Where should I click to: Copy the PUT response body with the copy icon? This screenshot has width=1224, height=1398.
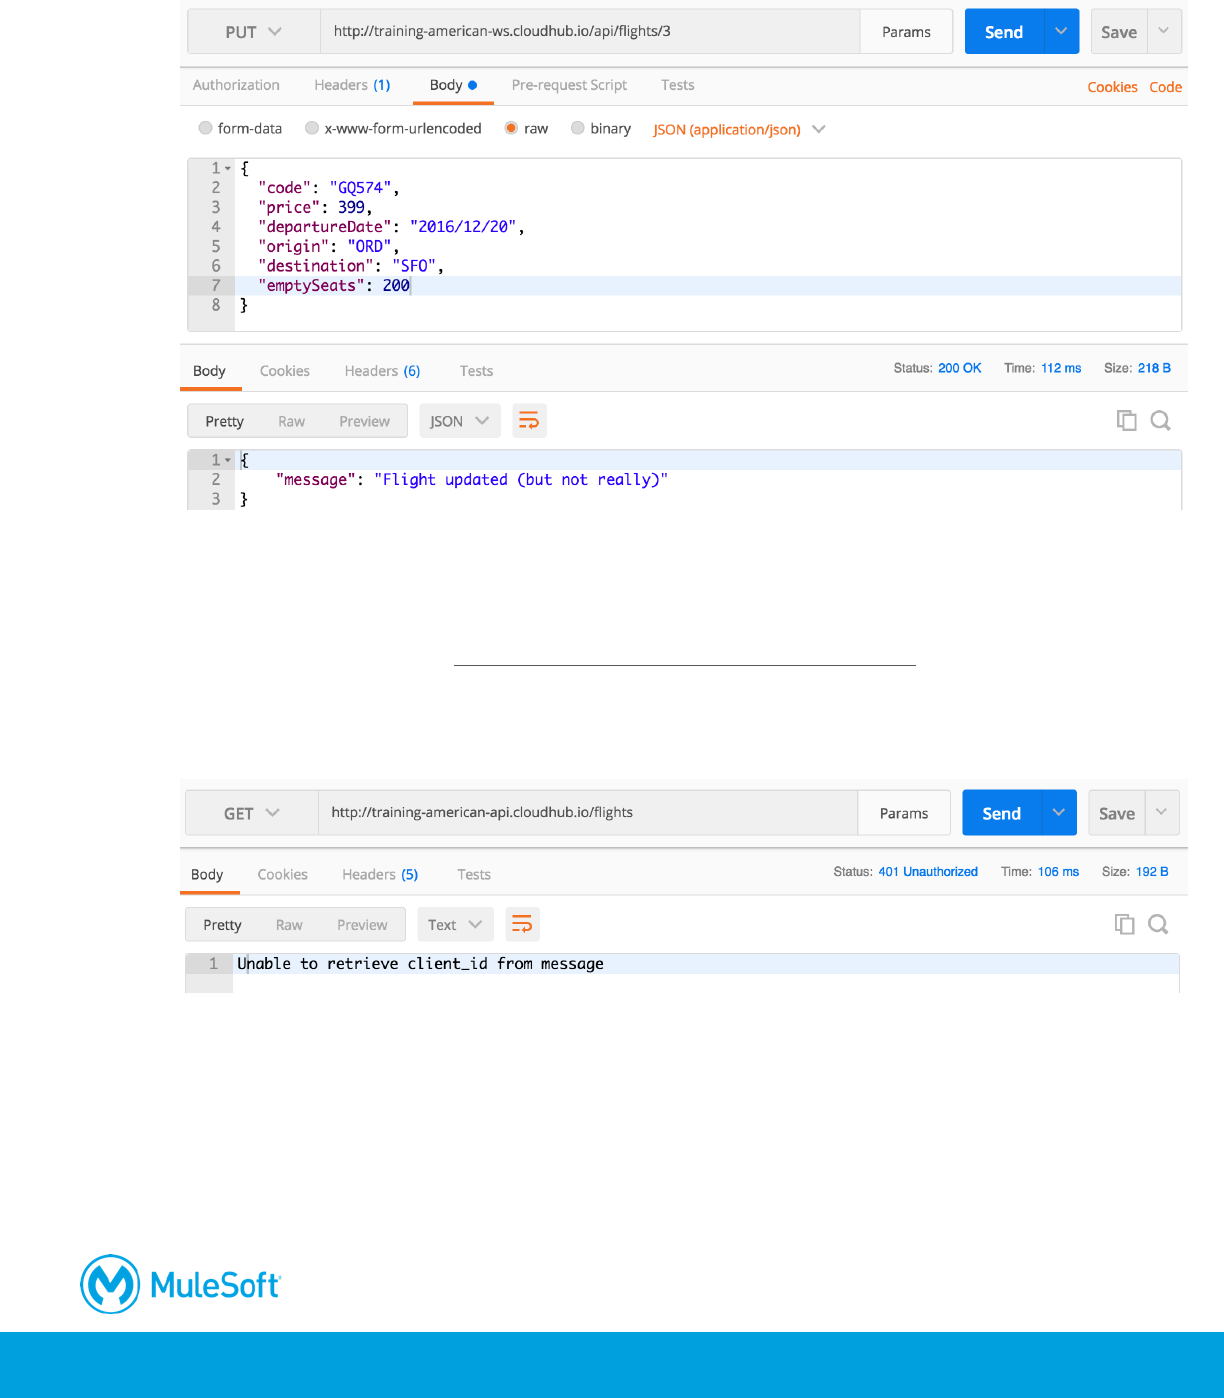(x=1127, y=421)
